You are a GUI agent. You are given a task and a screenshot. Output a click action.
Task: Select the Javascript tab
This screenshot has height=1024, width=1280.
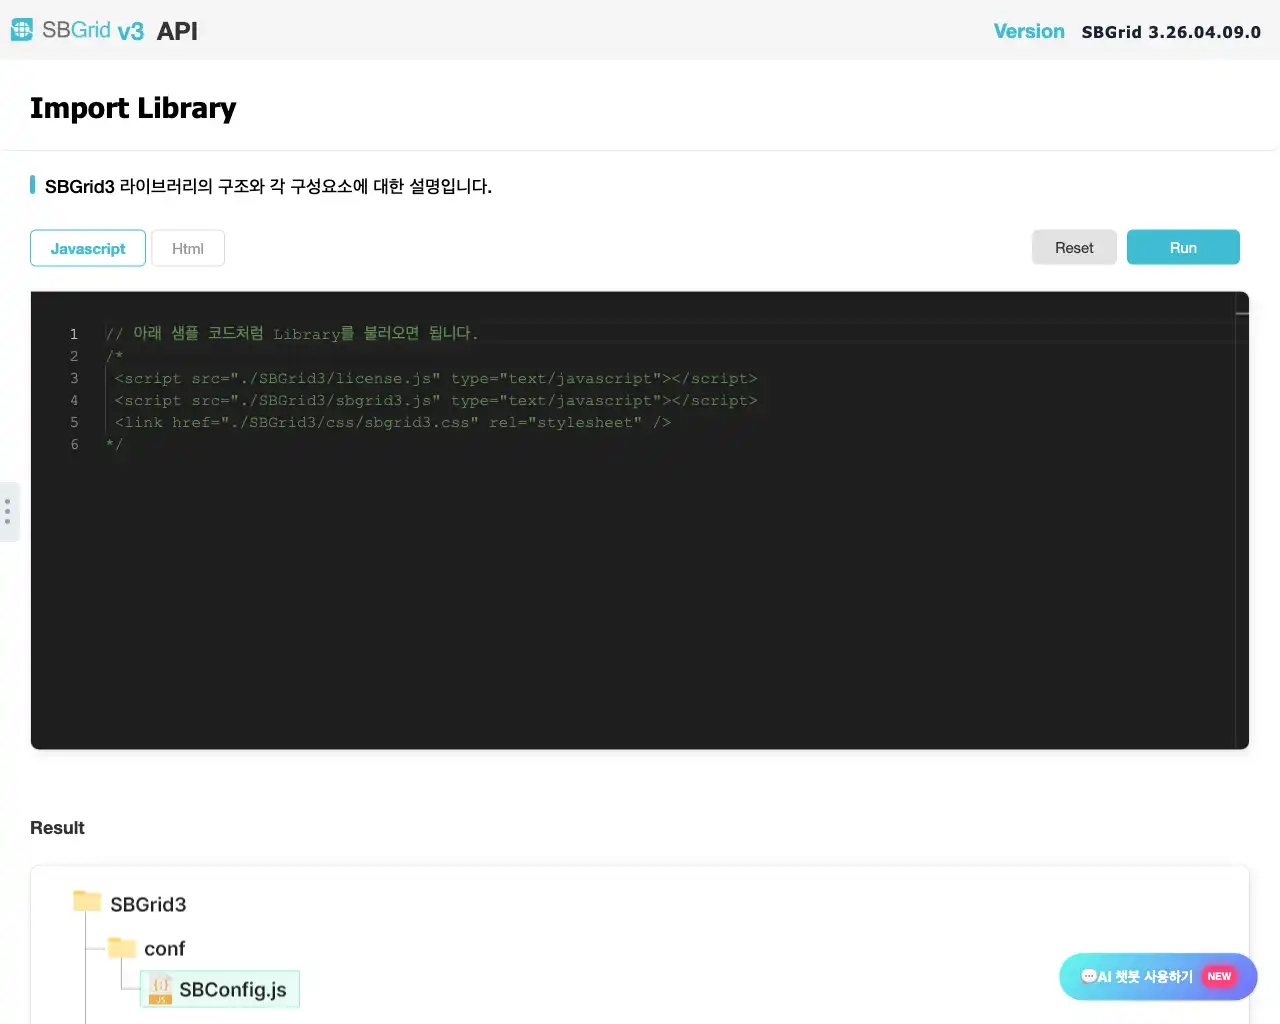click(x=87, y=248)
